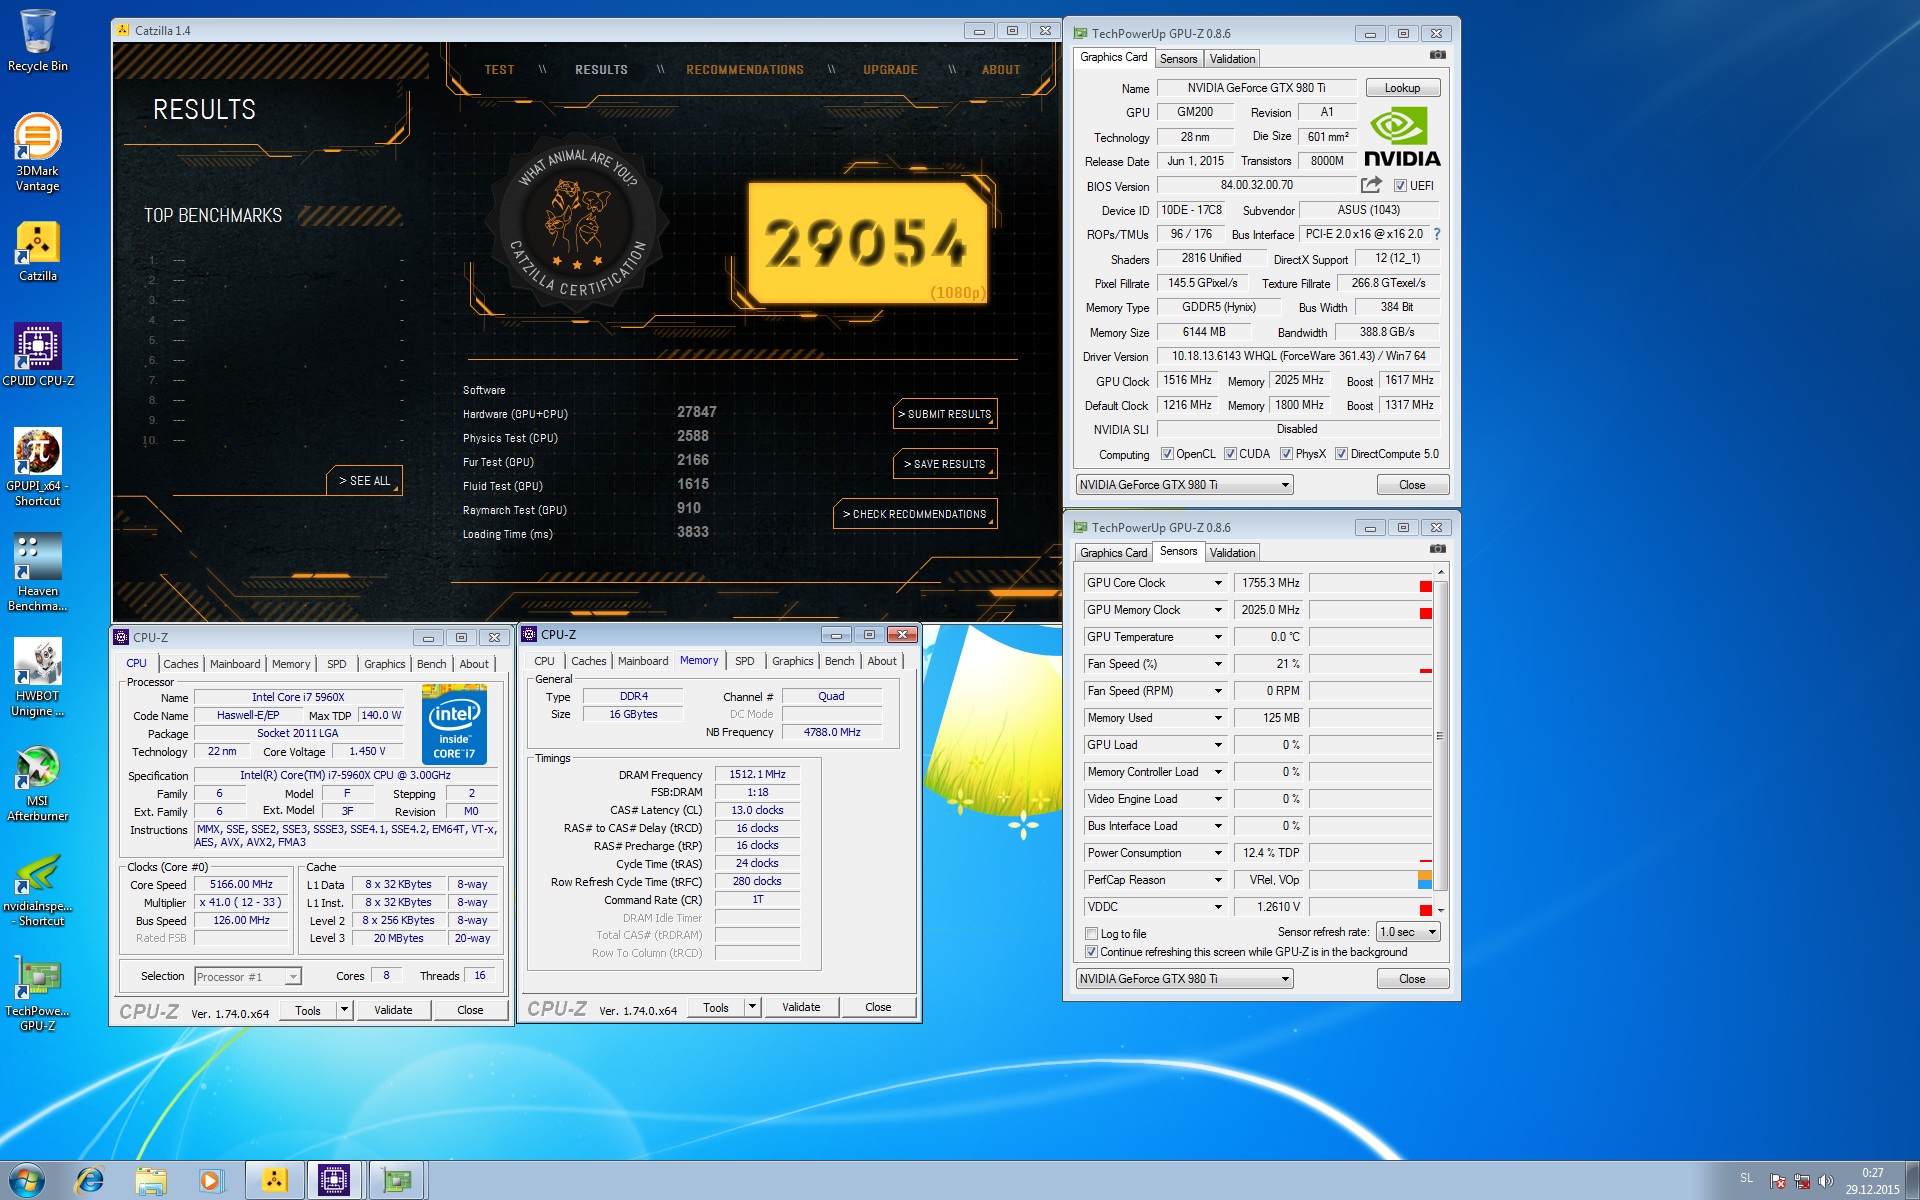The image size is (1920, 1200).
Task: Click the SUBMIT RESULTS button
Action: tap(945, 414)
